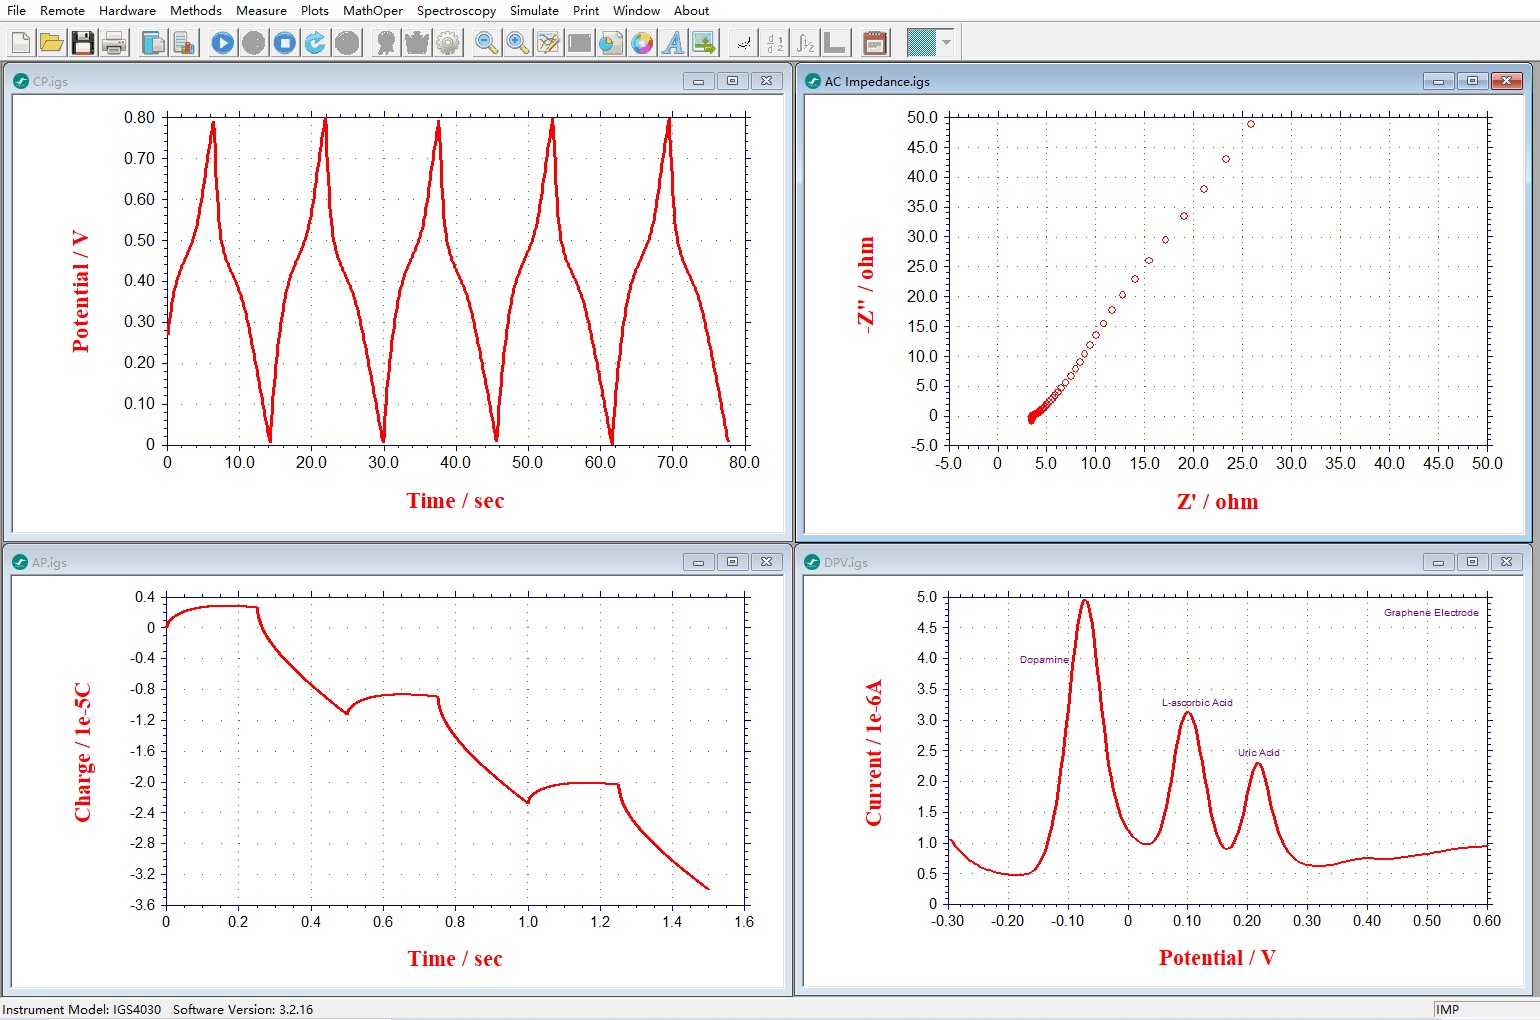Open the Methods menu
This screenshot has width=1540, height=1020.
tap(196, 11)
